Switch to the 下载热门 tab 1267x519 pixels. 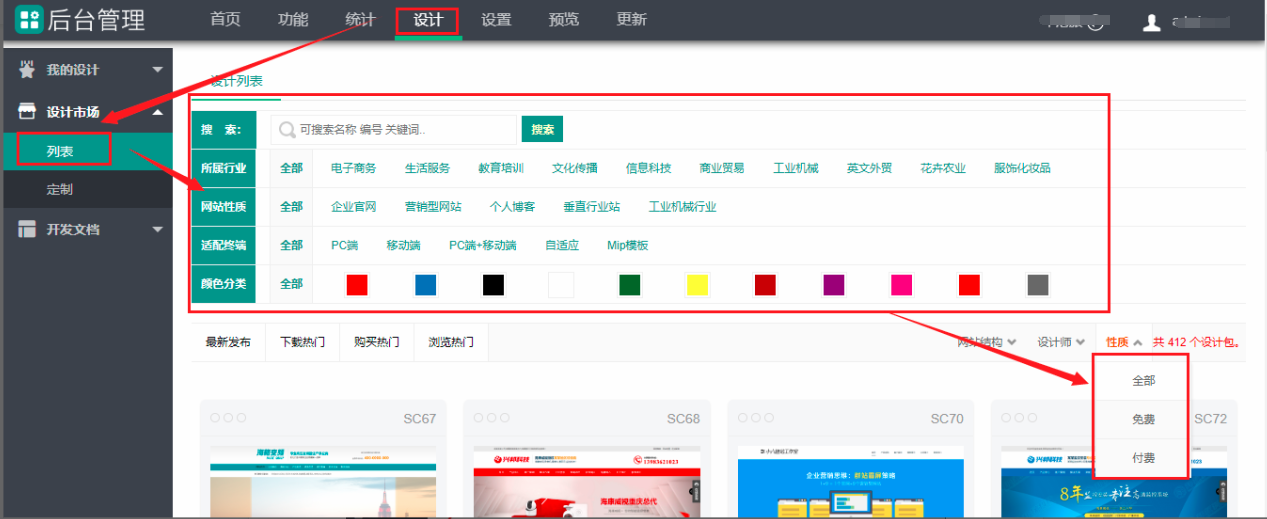click(302, 342)
